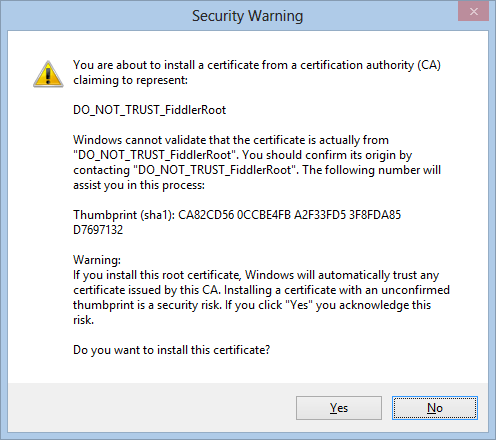
Task: Click the final "risk." word line
Action: 83,320
